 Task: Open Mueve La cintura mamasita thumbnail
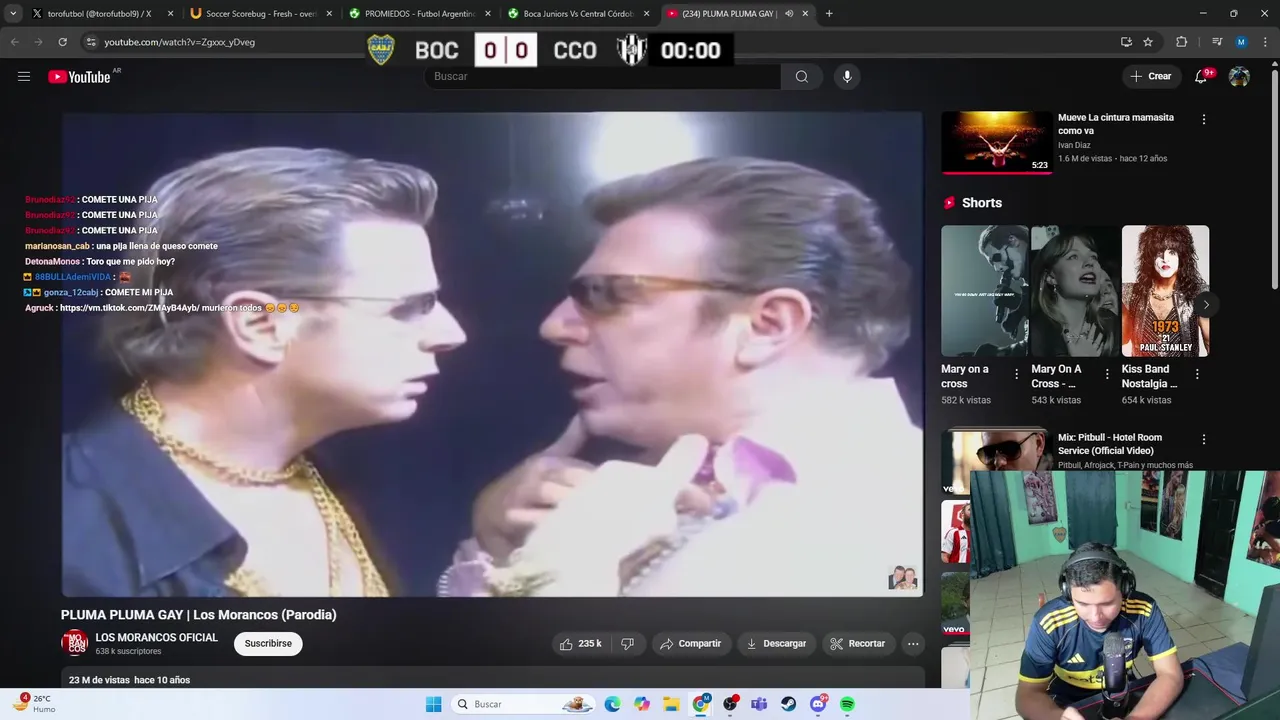(x=997, y=142)
